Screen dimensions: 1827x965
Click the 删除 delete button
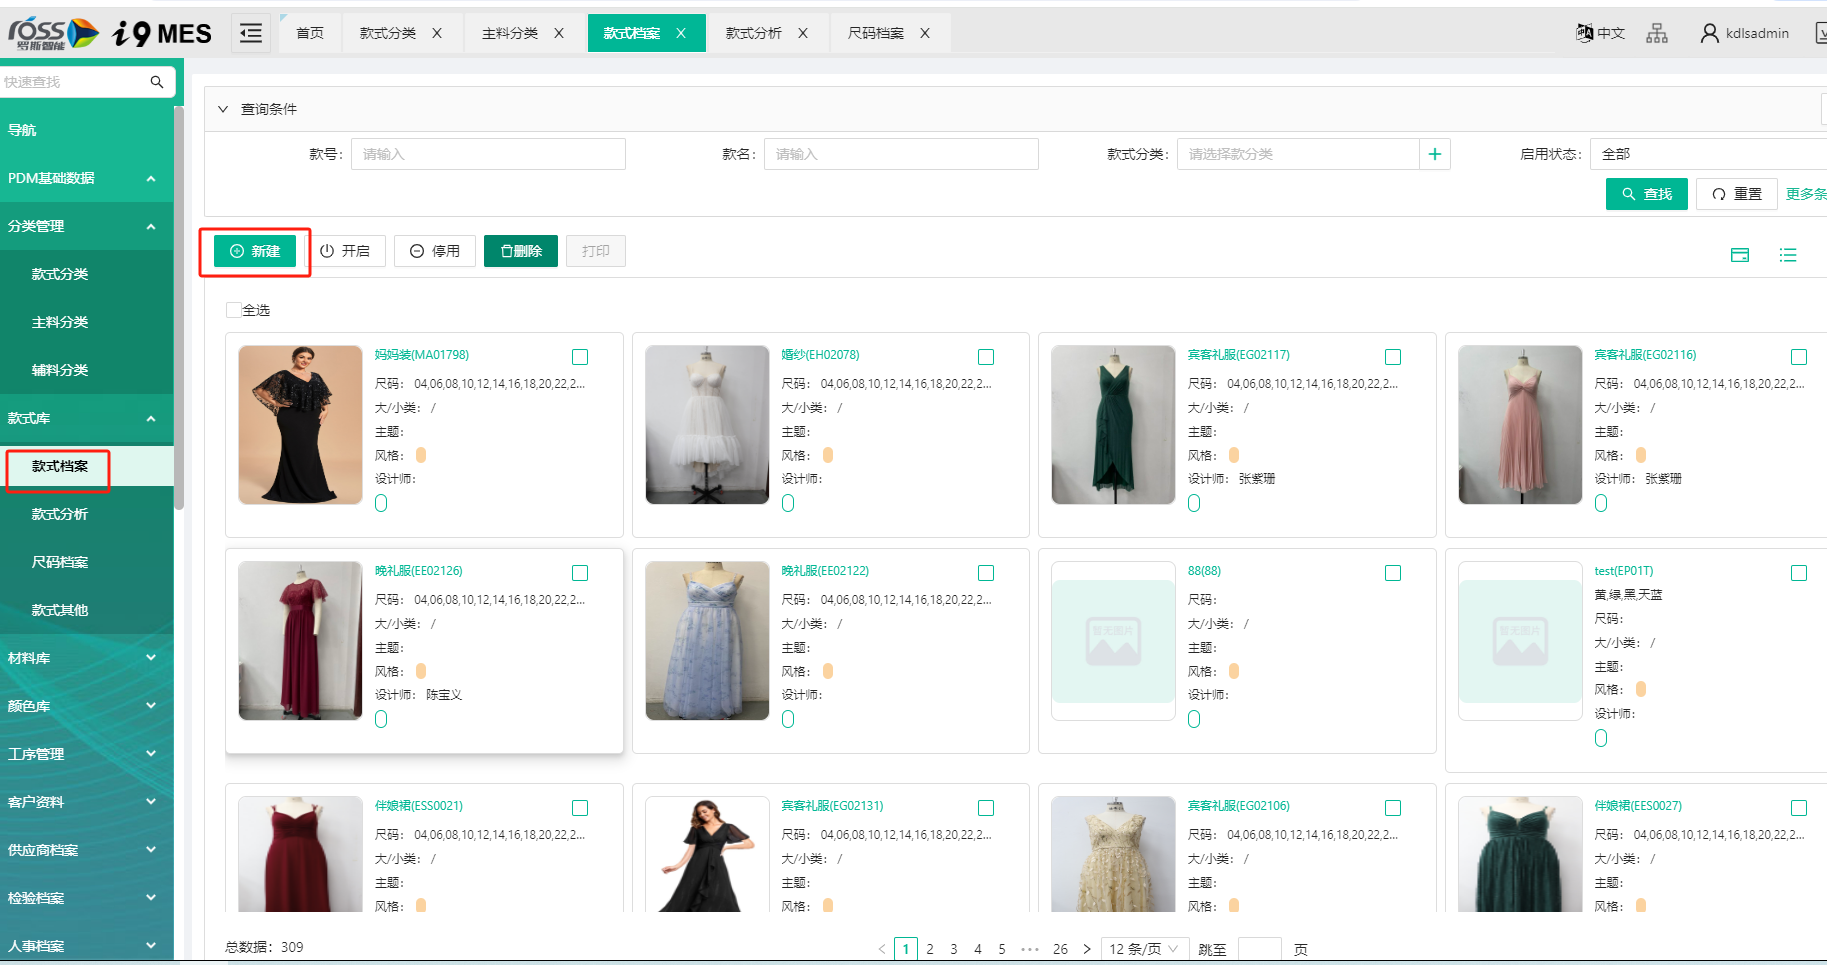[521, 251]
